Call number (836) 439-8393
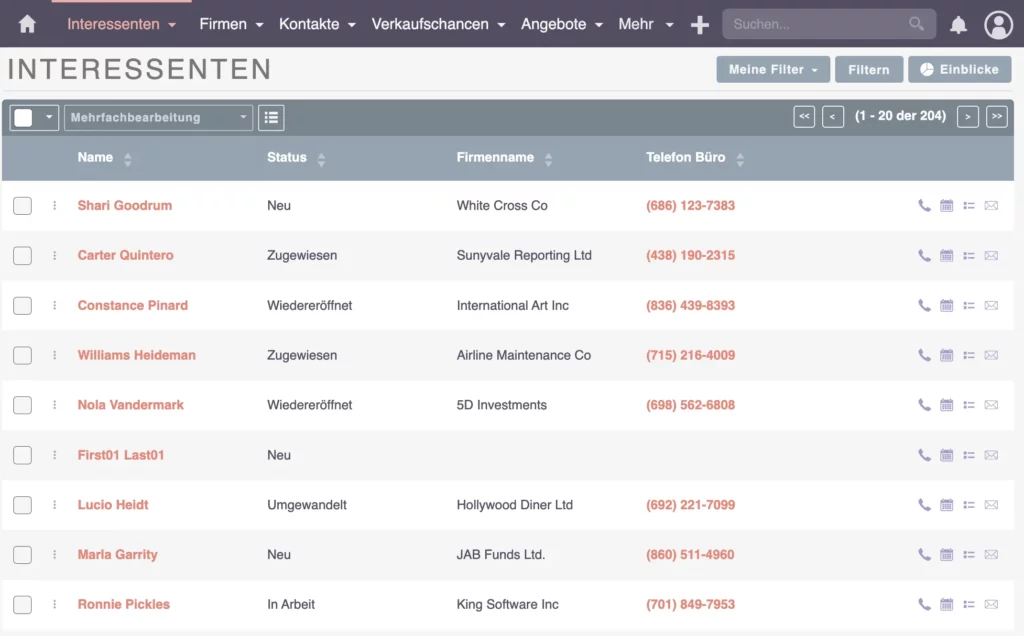The height and width of the screenshot is (636, 1024). pos(690,305)
